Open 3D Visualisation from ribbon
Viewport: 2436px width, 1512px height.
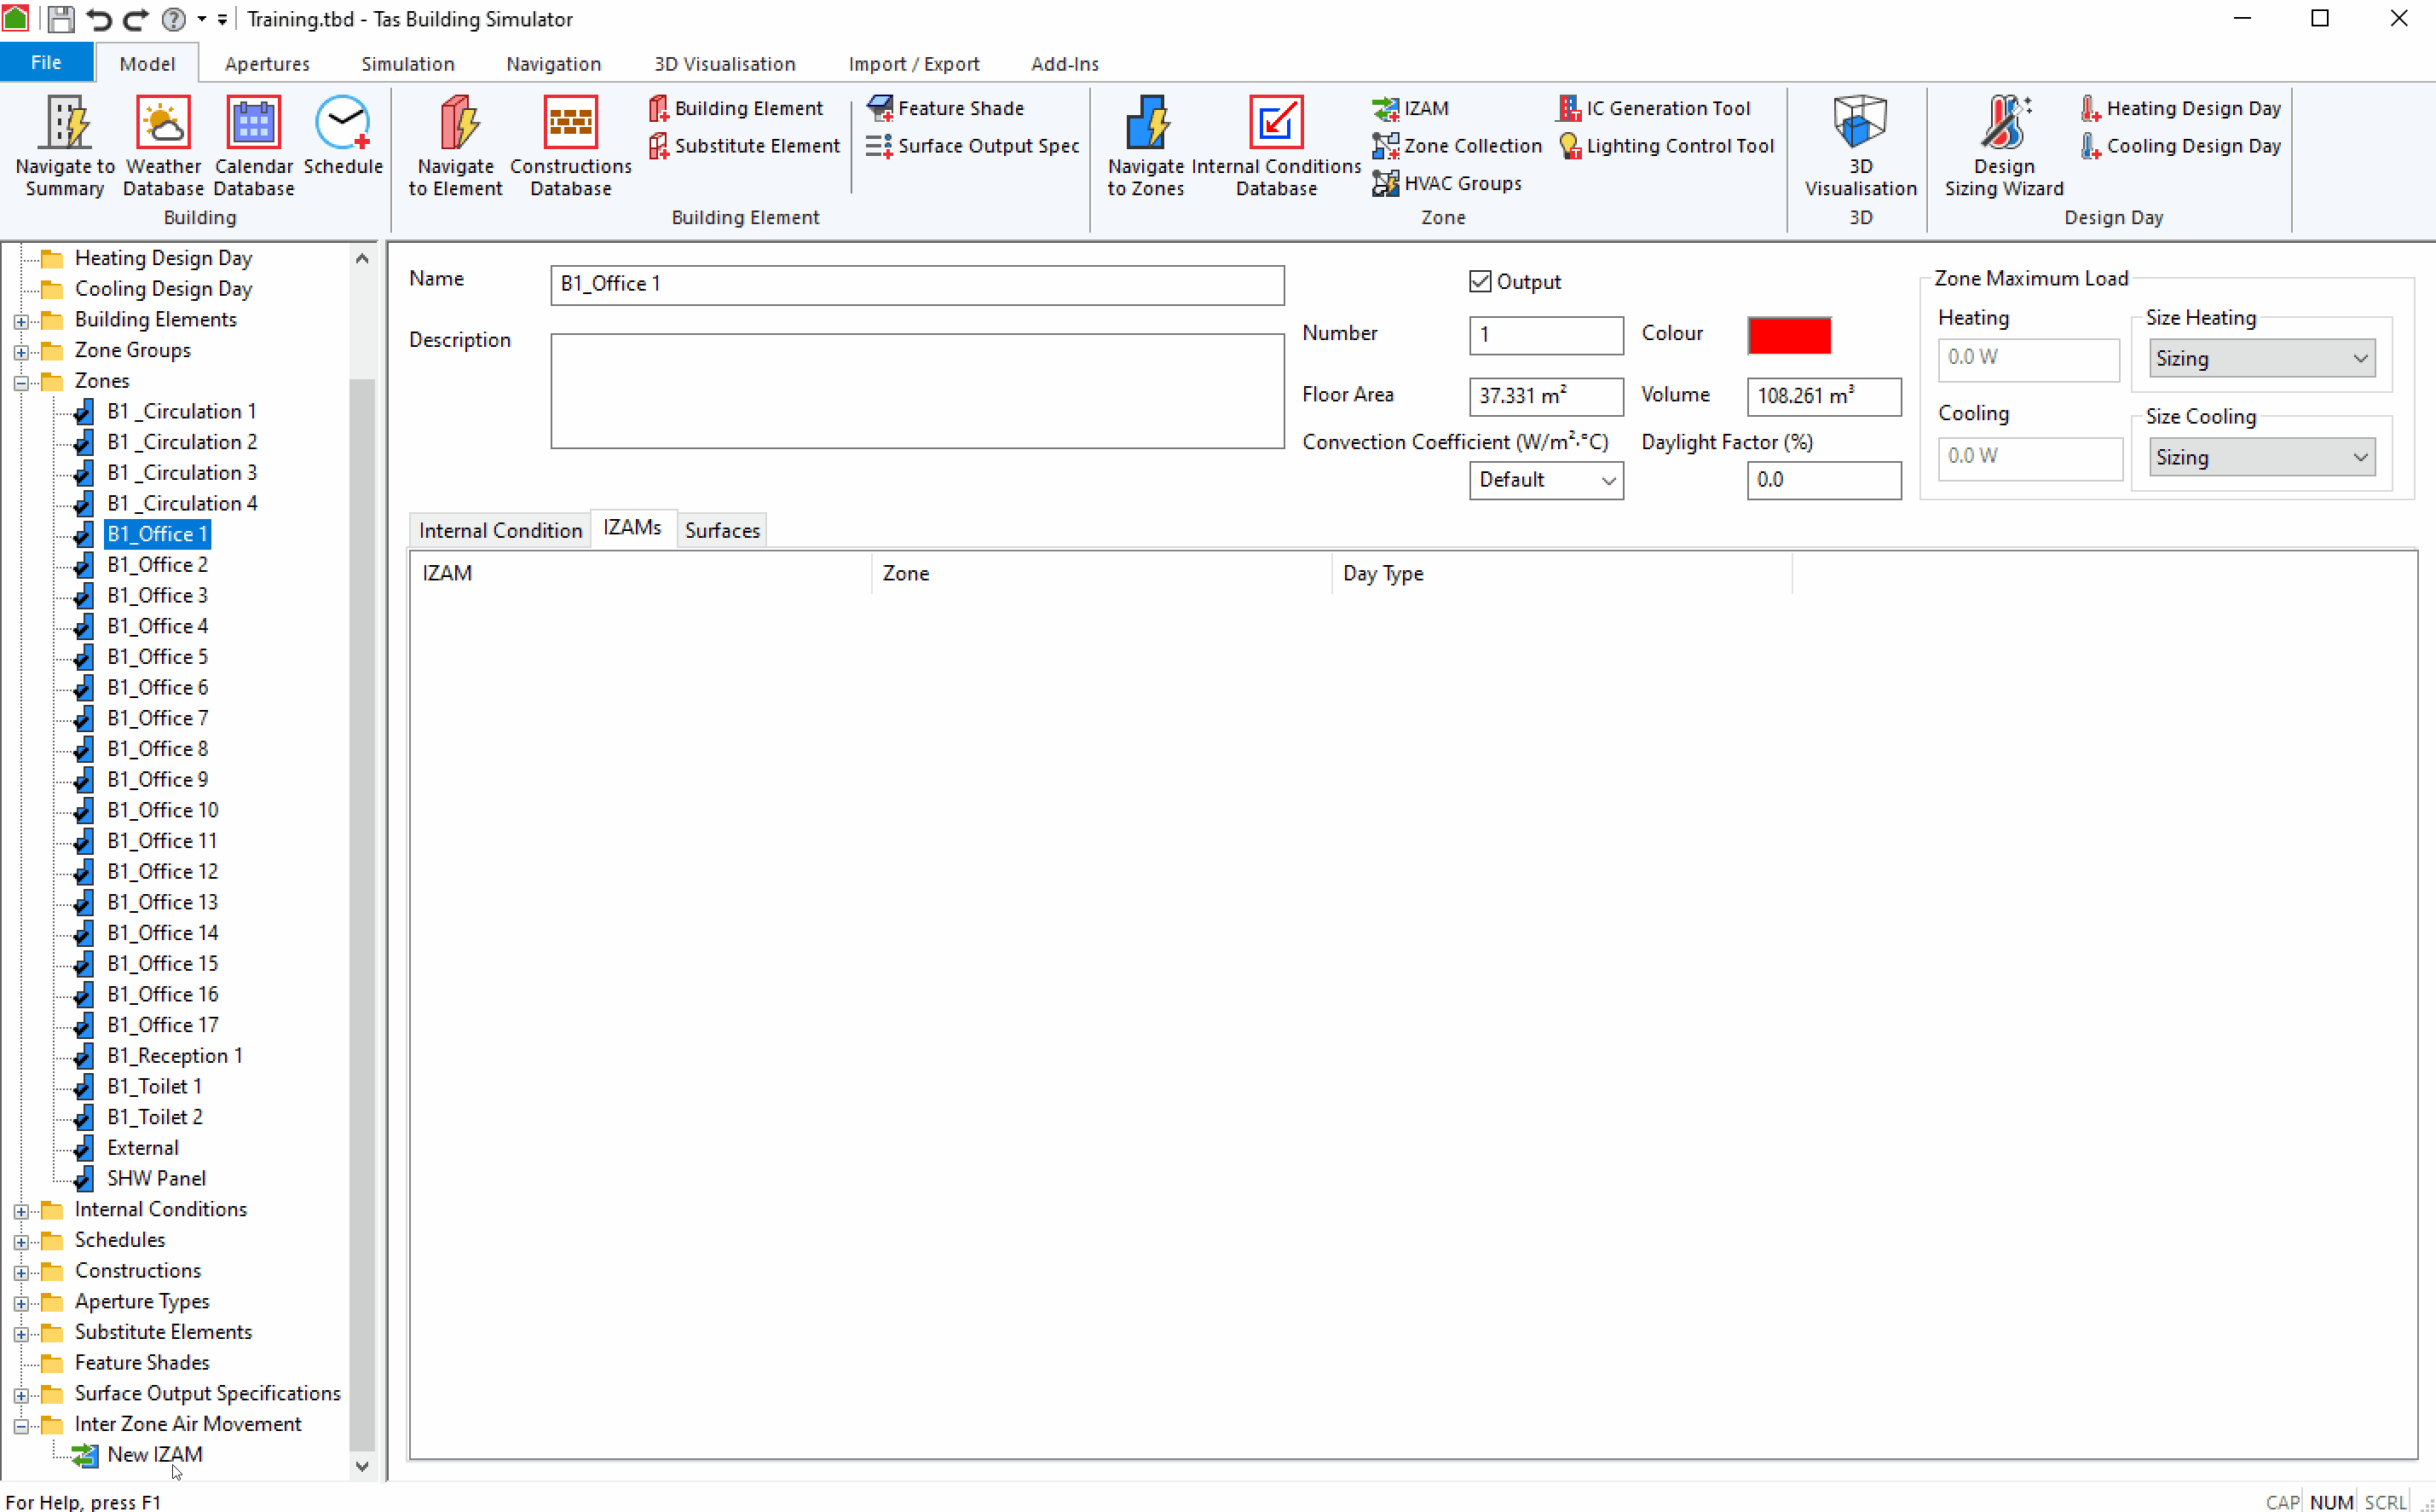tap(1860, 146)
